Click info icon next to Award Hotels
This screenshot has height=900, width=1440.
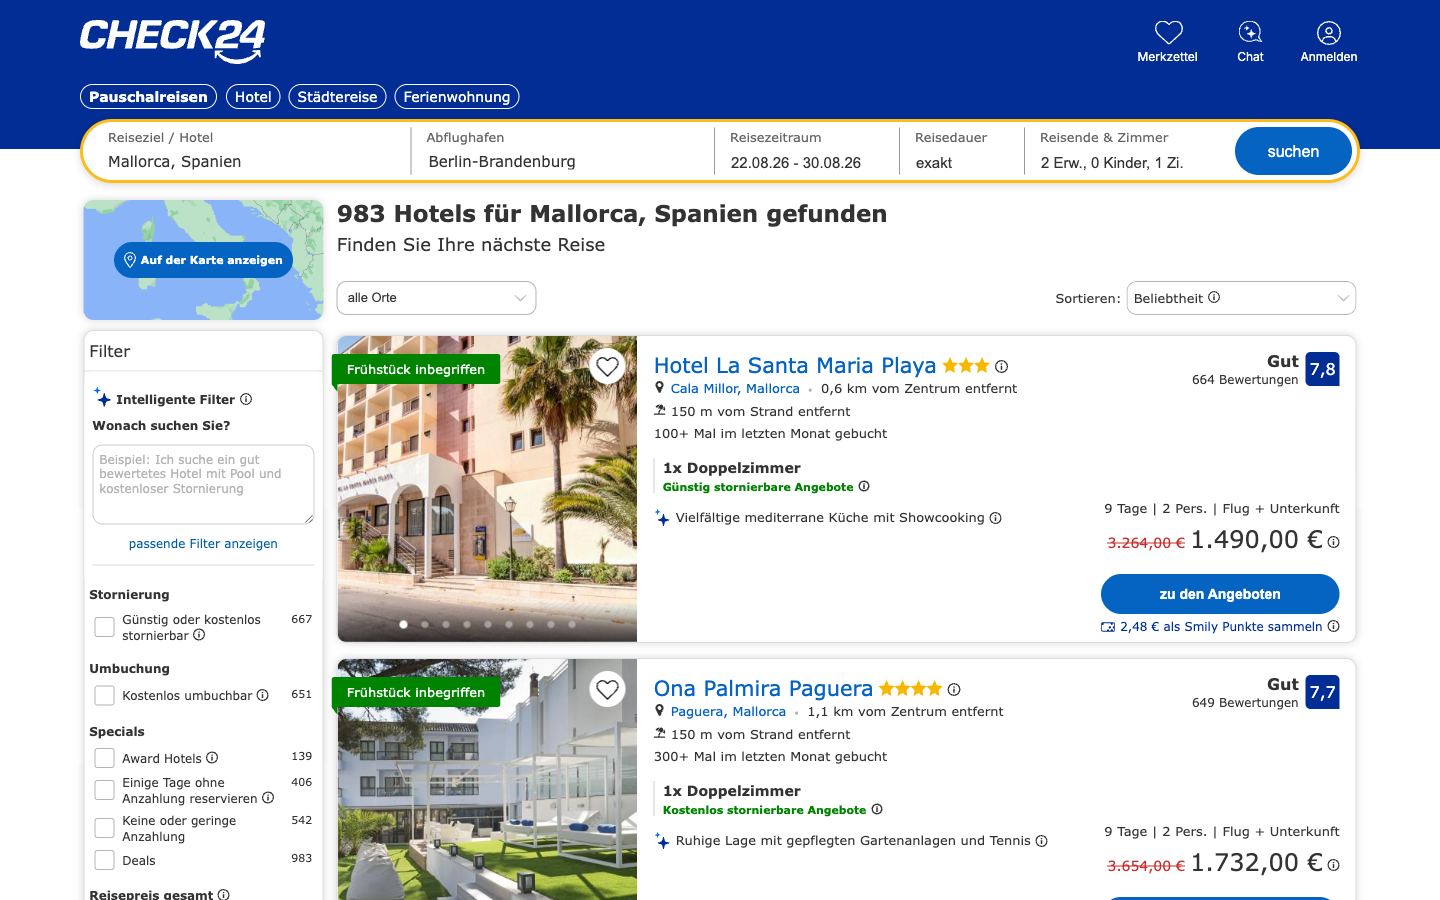[x=212, y=758]
